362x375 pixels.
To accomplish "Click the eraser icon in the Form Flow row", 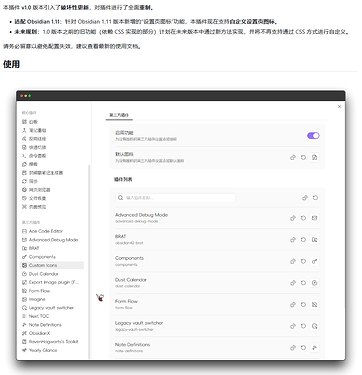I will [x=293, y=305].
